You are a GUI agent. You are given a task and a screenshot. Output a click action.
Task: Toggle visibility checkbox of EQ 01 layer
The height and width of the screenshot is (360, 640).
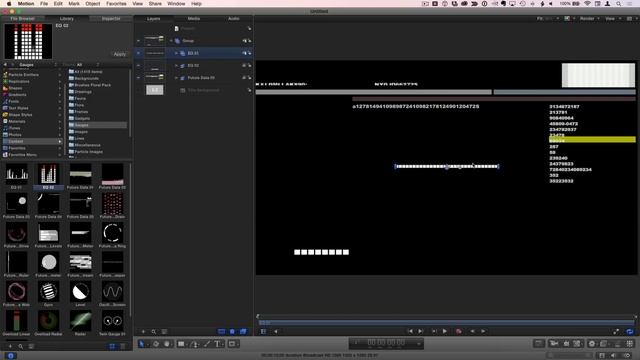(138, 53)
